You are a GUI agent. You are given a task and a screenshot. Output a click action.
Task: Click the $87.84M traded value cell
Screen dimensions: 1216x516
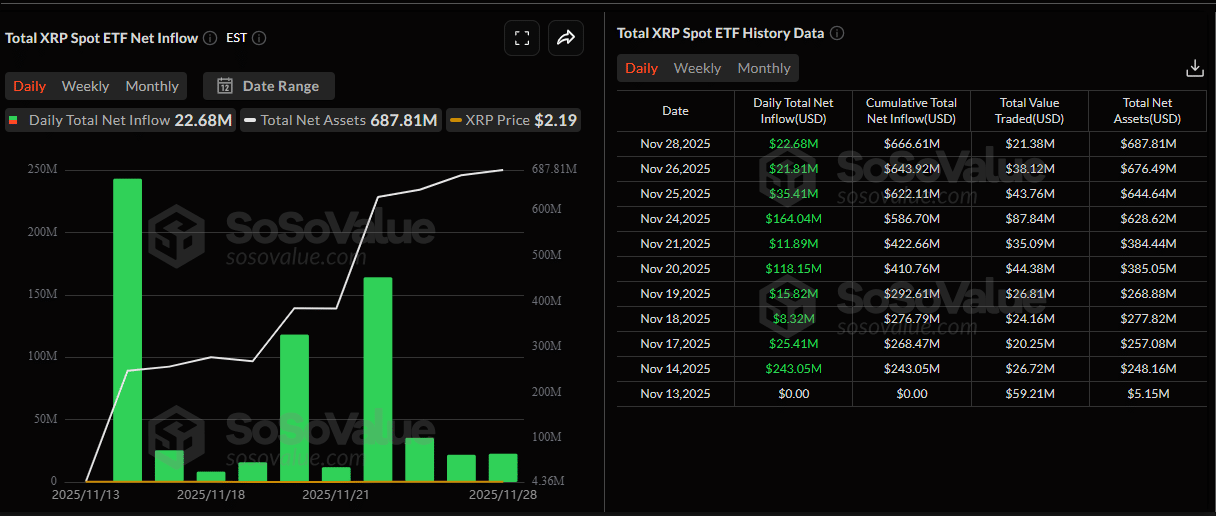(1030, 219)
